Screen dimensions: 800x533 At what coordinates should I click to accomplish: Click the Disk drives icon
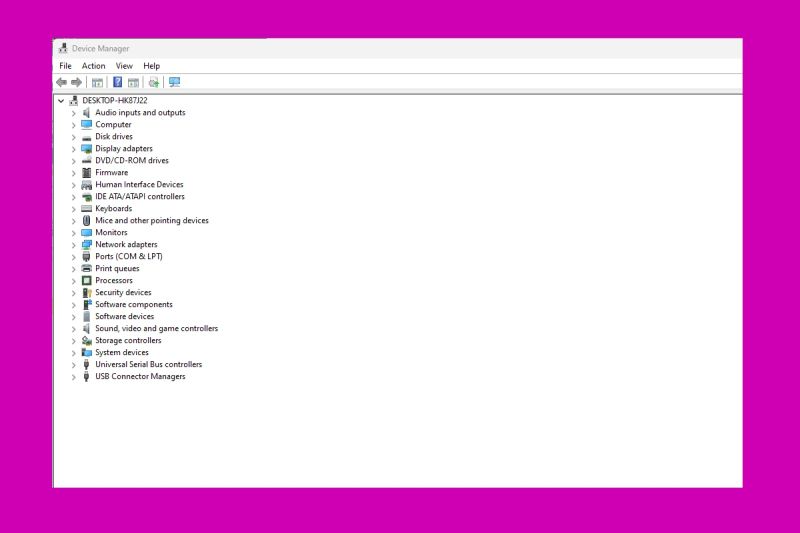87,137
